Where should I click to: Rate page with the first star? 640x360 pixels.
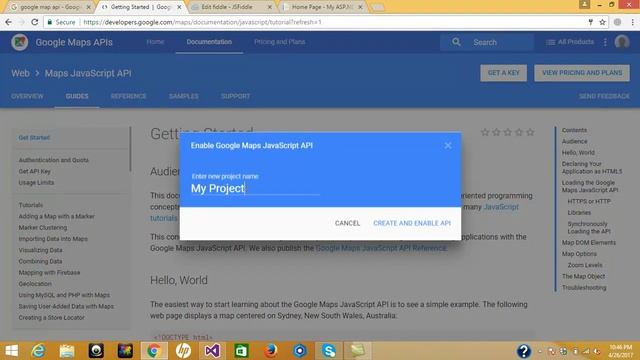(x=485, y=132)
